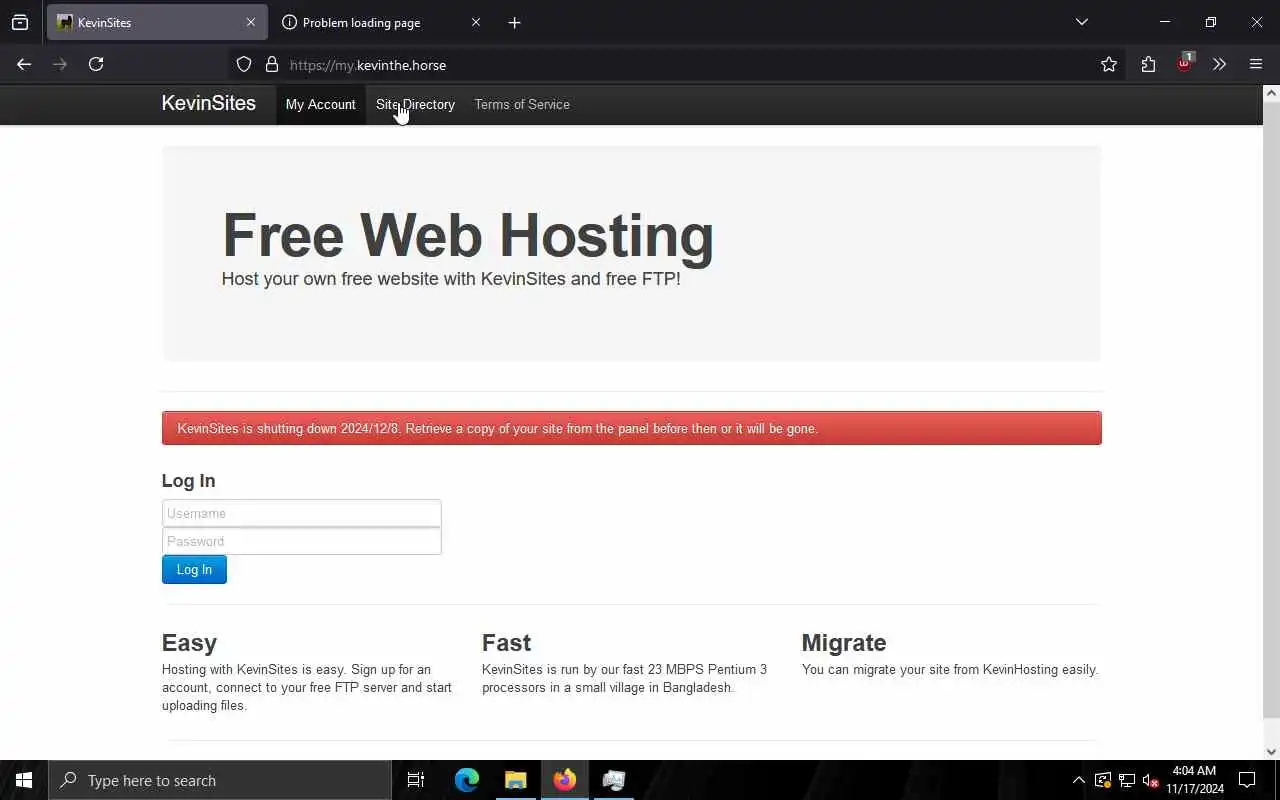Viewport: 1280px width, 800px height.
Task: Close the Problem loading page tab
Action: (476, 22)
